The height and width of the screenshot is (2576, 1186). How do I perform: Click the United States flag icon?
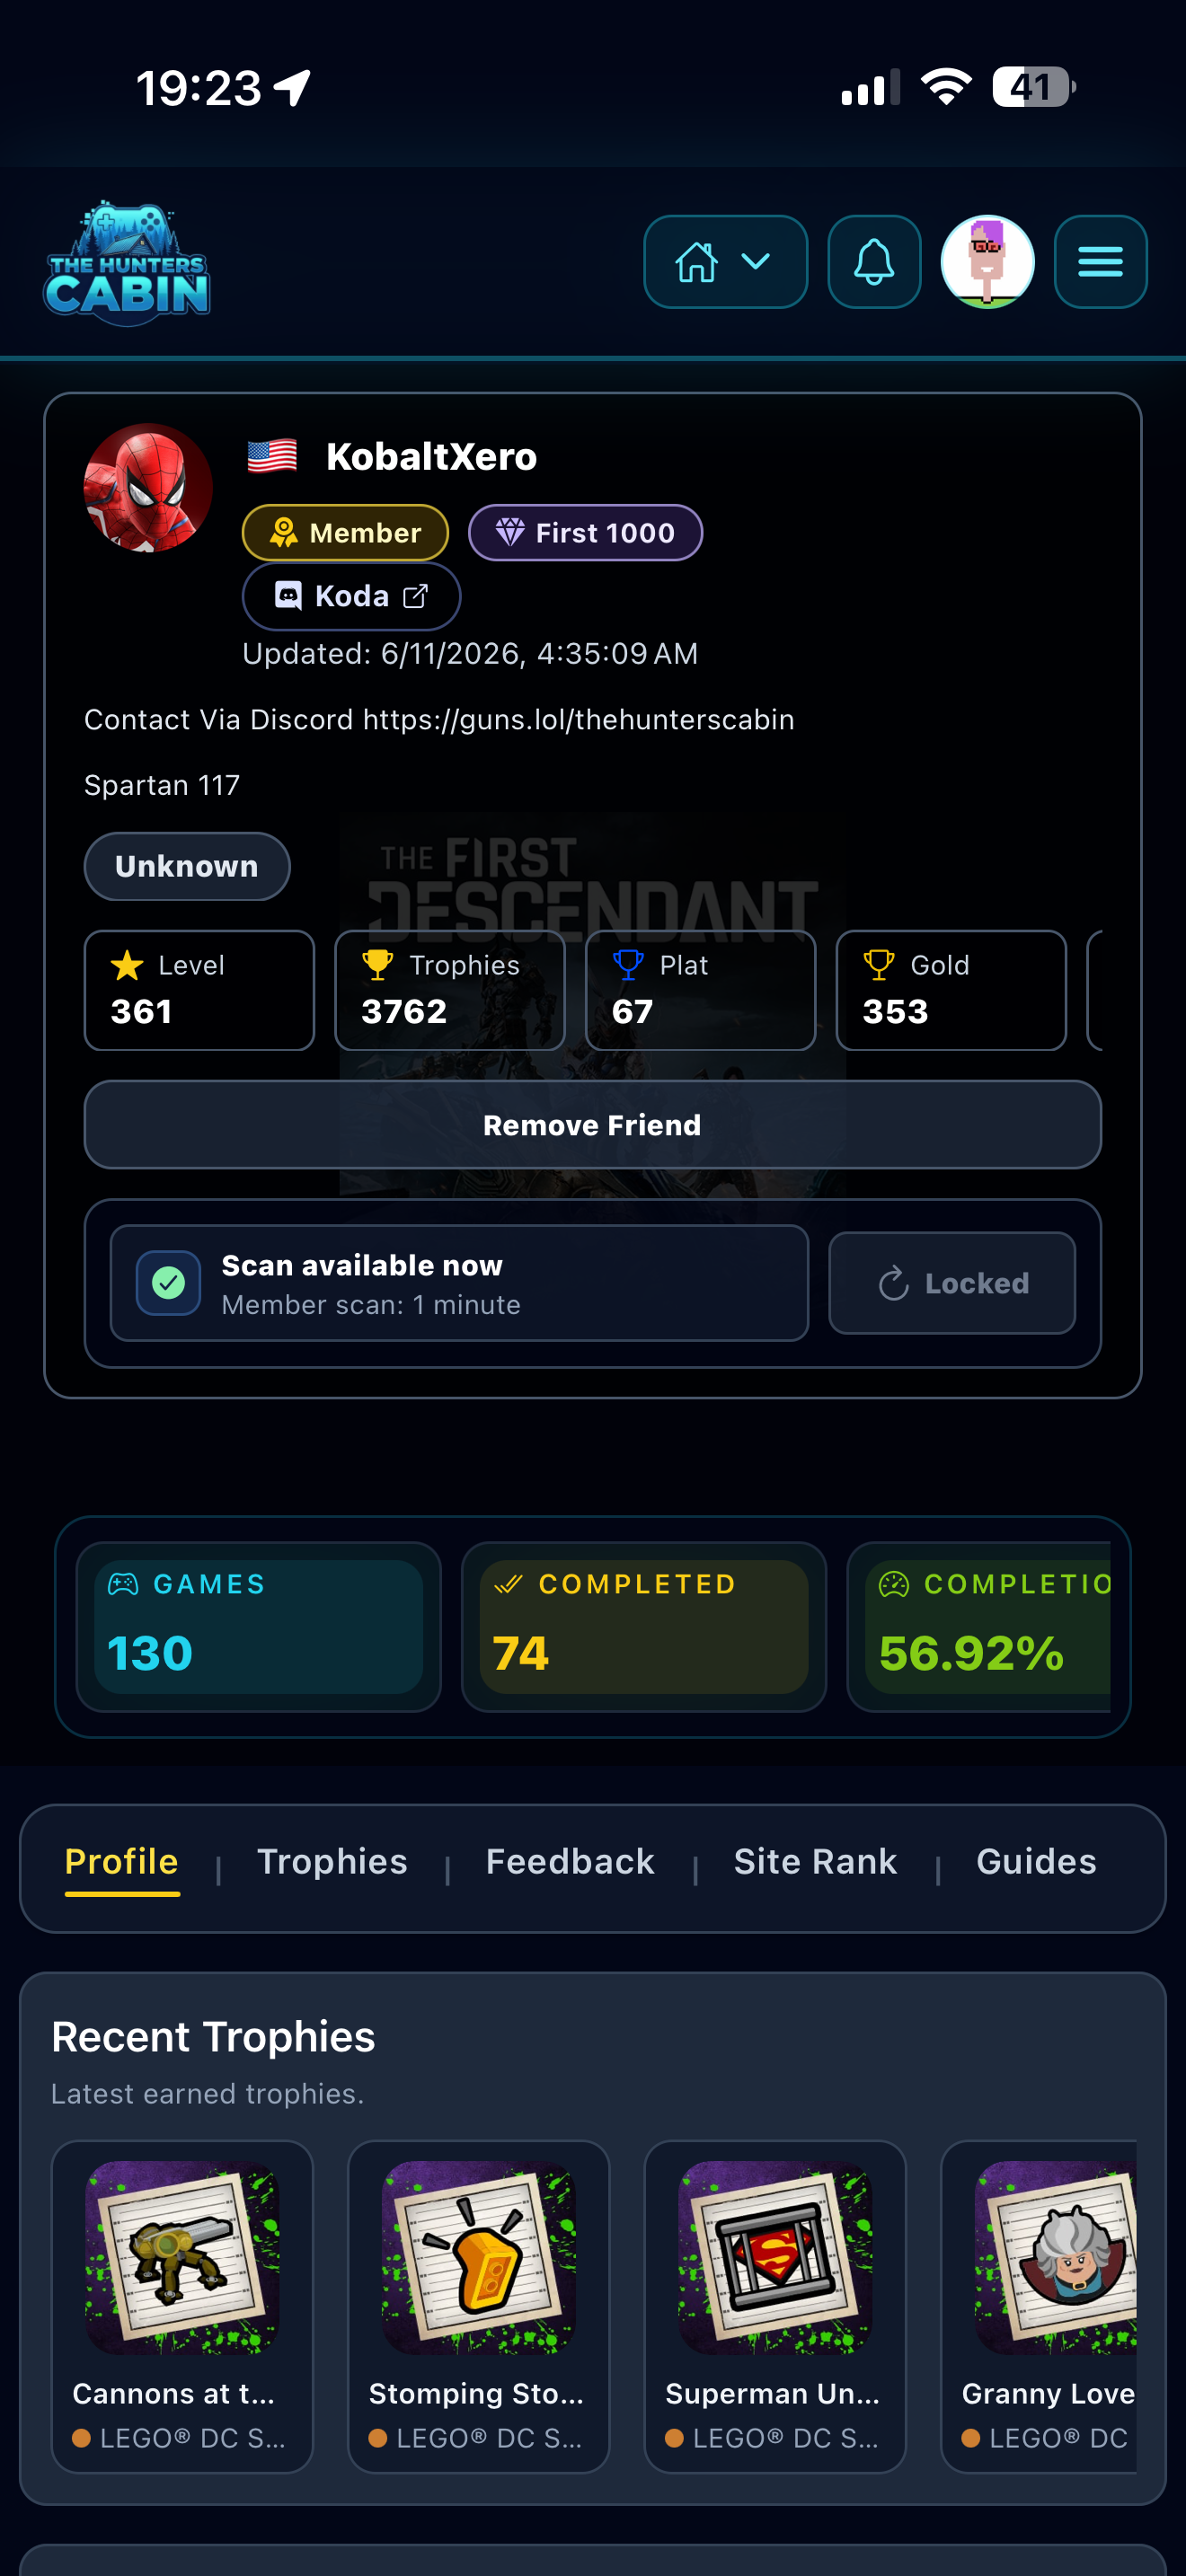[x=272, y=456]
